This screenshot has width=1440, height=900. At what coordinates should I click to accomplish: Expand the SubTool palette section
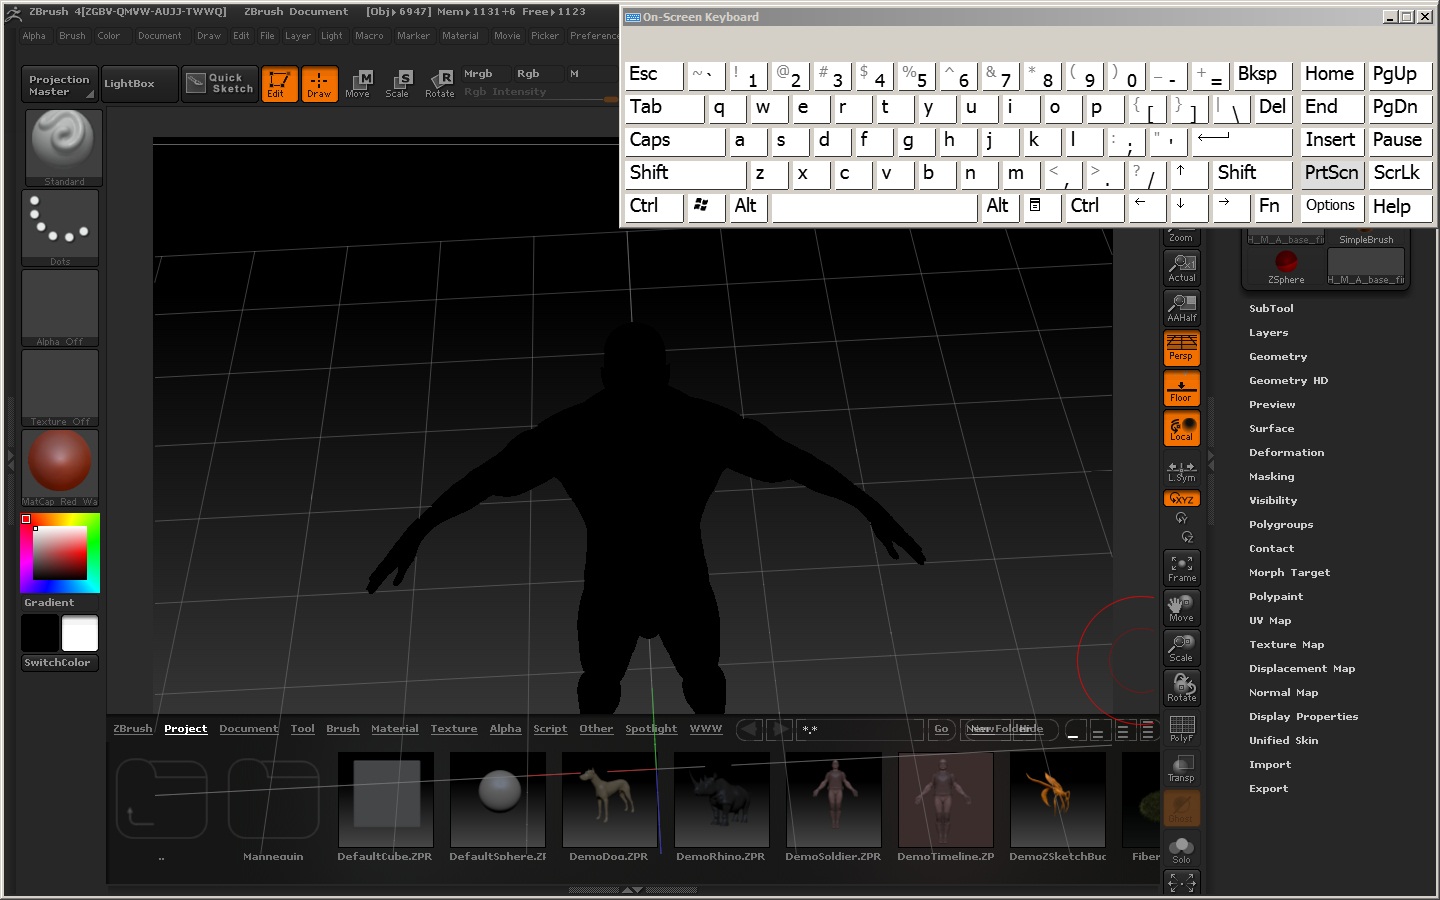[x=1271, y=309]
